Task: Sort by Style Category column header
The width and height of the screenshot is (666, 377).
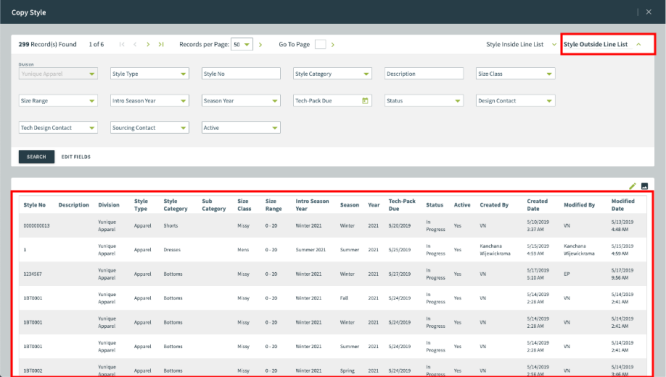Action: coord(175,205)
